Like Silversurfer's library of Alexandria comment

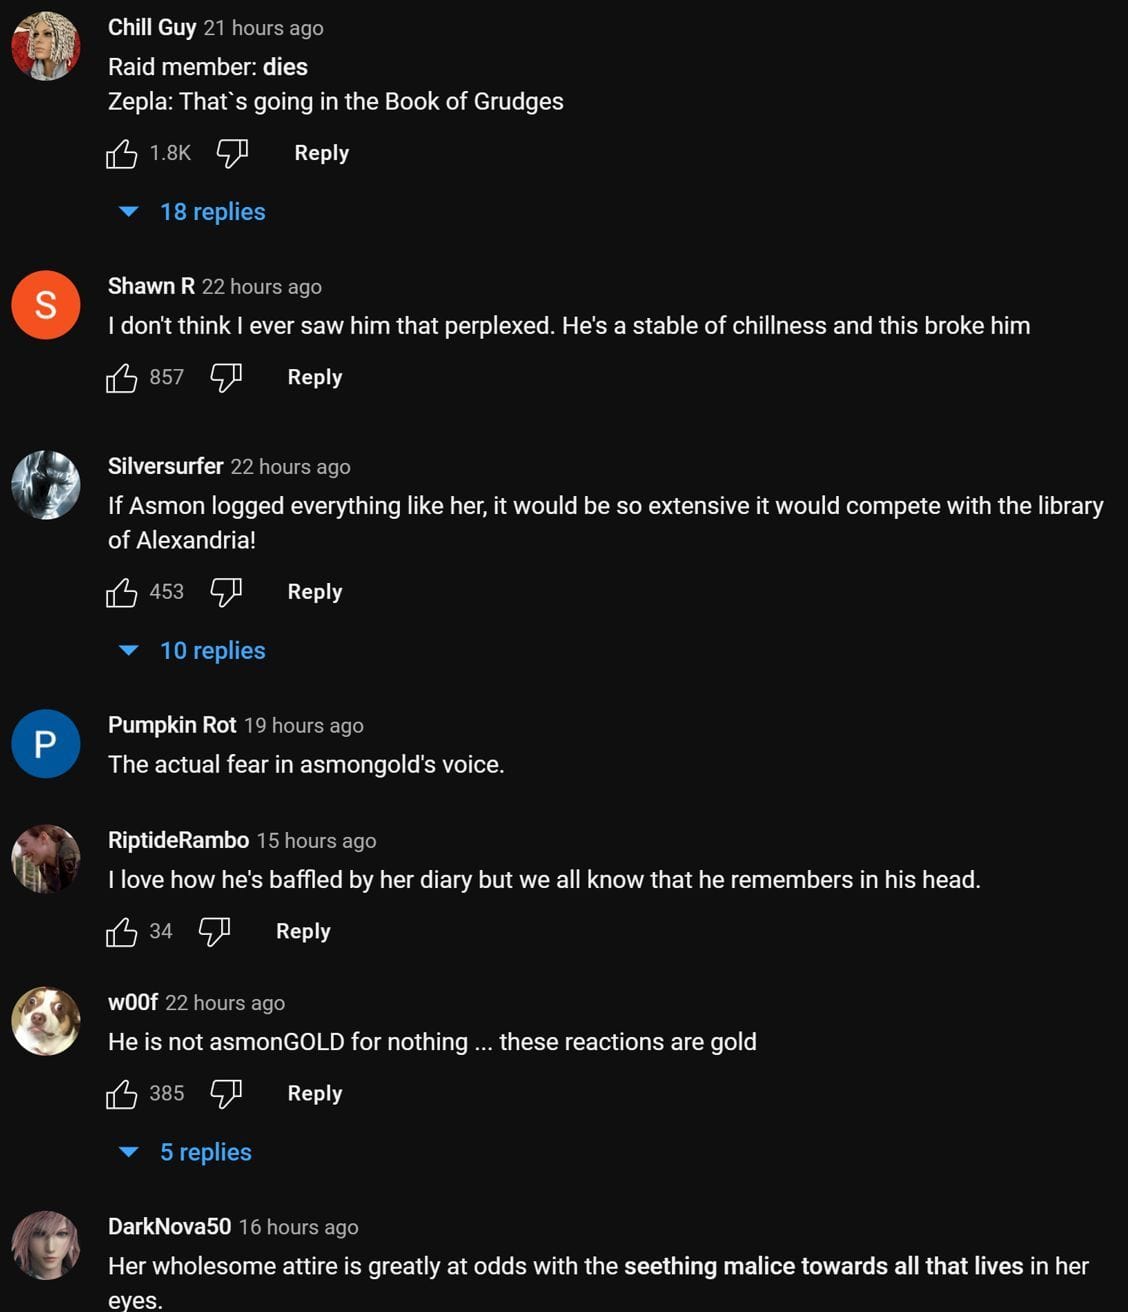tap(122, 592)
